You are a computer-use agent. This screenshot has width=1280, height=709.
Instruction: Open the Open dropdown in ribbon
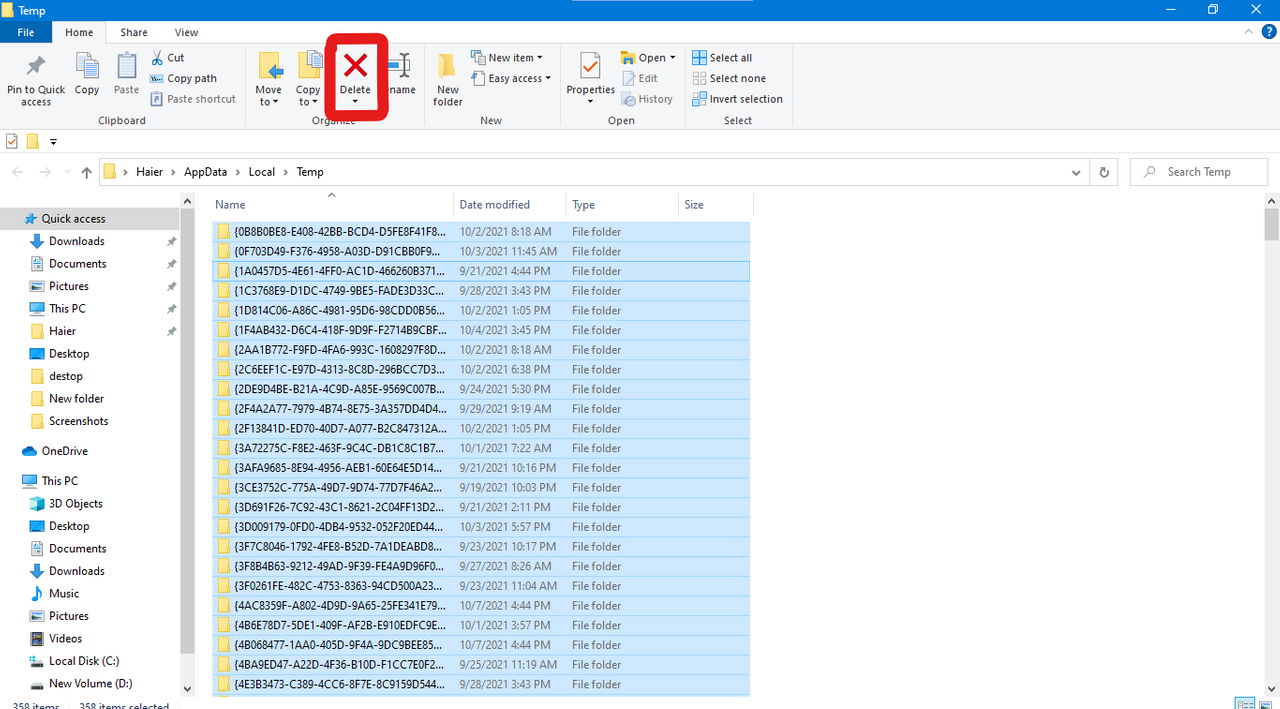(x=648, y=58)
